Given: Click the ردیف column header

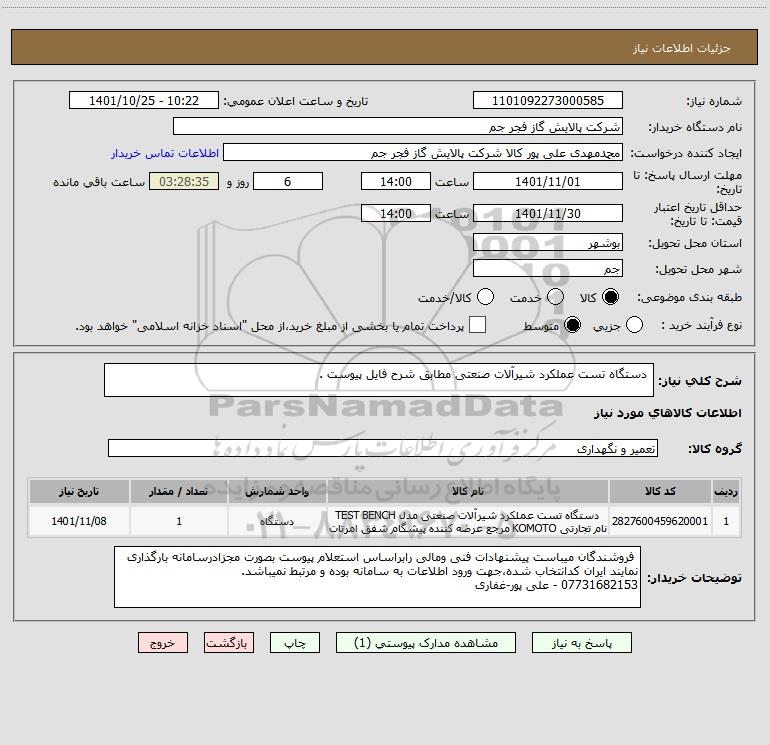Looking at the screenshot, I should [x=726, y=492].
